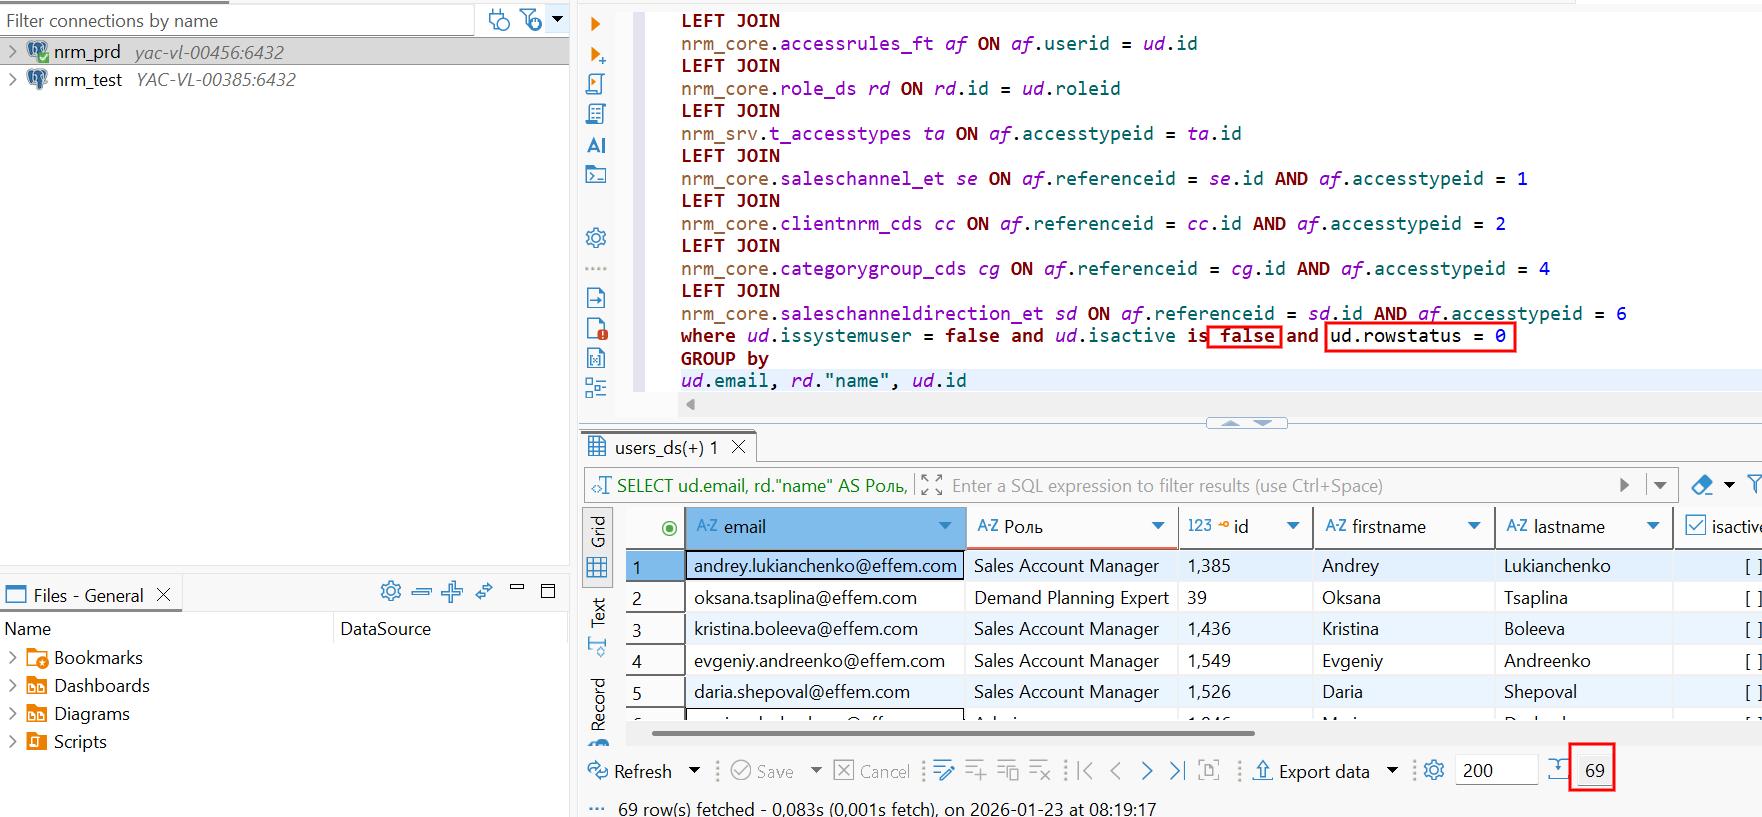Select the Files - General tab
This screenshot has height=817, width=1762.
coord(88,595)
